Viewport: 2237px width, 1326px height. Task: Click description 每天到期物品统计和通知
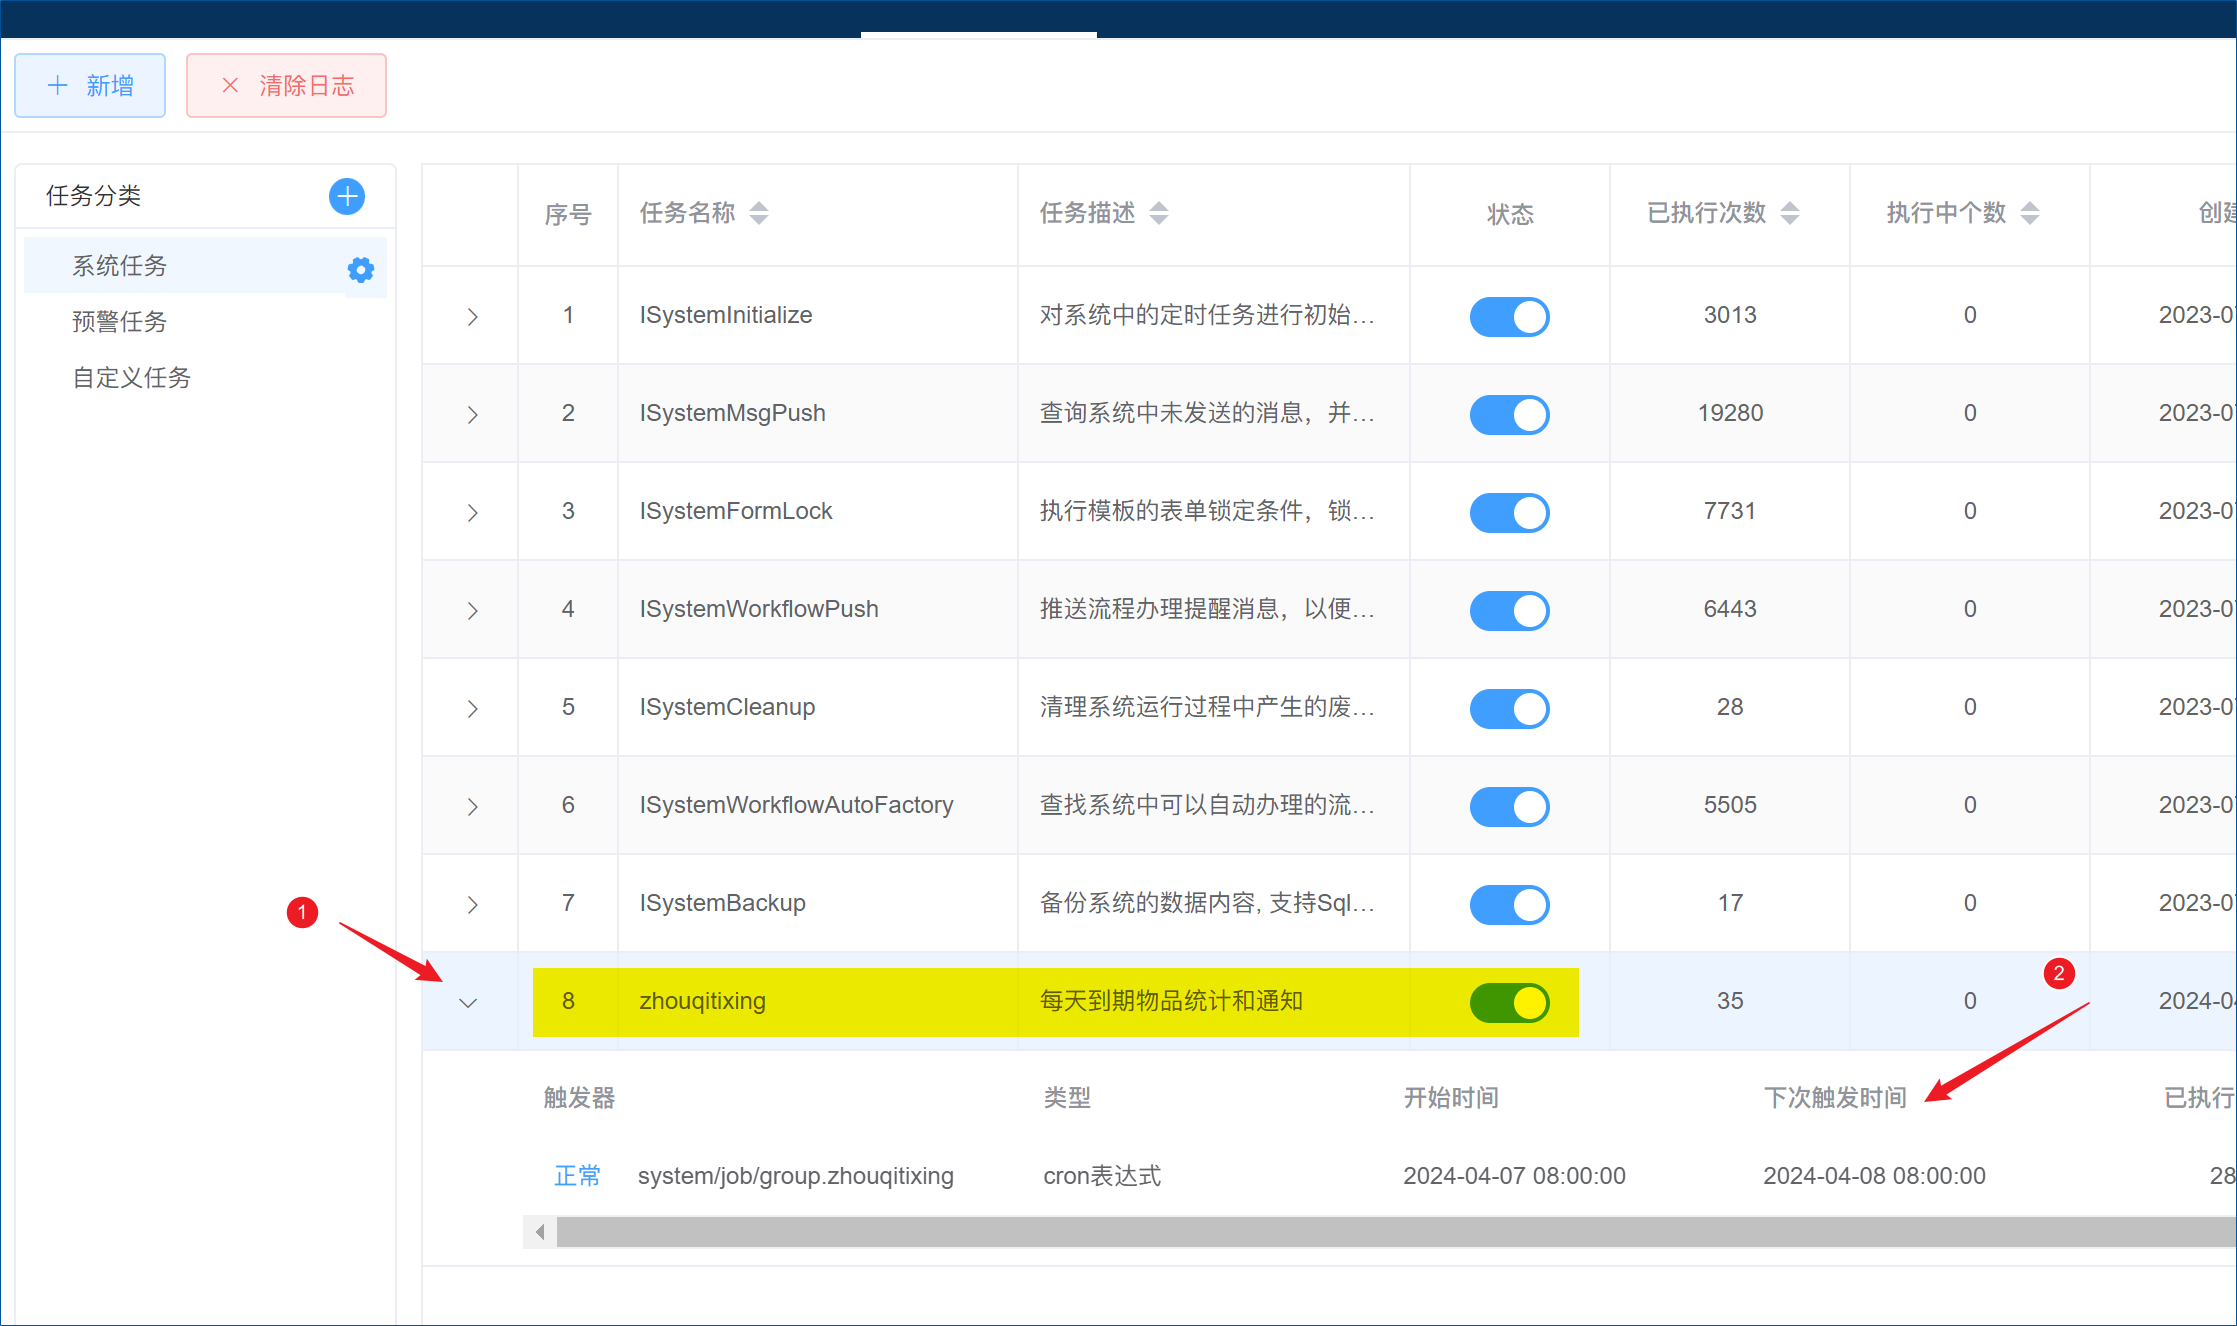tap(1171, 1001)
